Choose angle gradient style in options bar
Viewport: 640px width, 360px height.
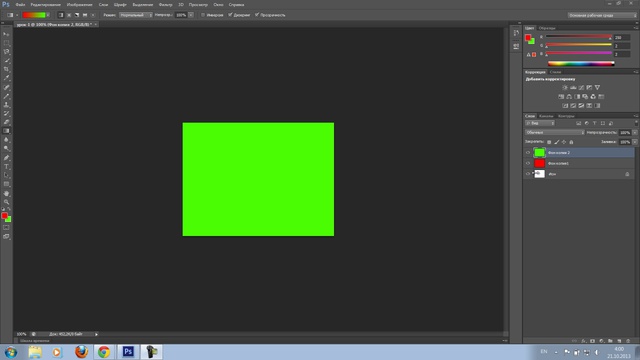[x=77, y=15]
